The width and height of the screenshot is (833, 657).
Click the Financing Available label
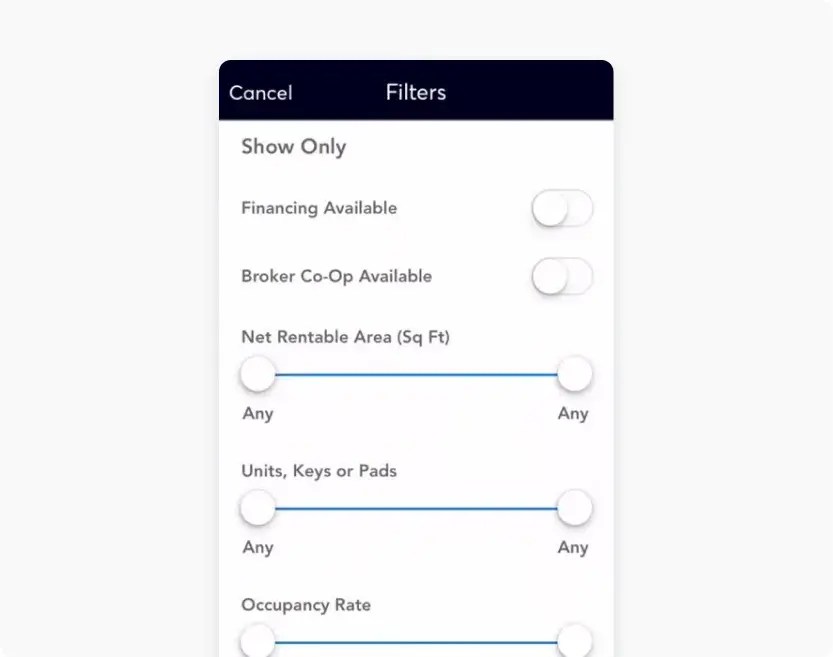[319, 208]
